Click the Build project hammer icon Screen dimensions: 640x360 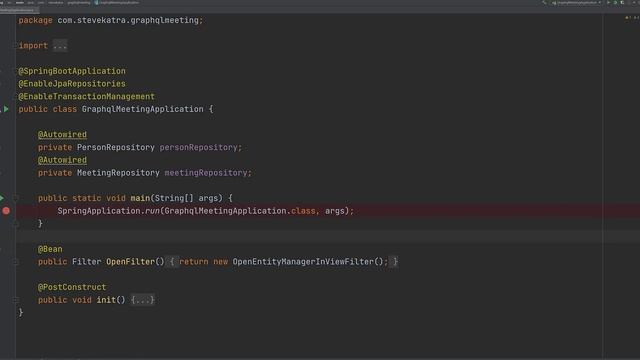point(544,2)
